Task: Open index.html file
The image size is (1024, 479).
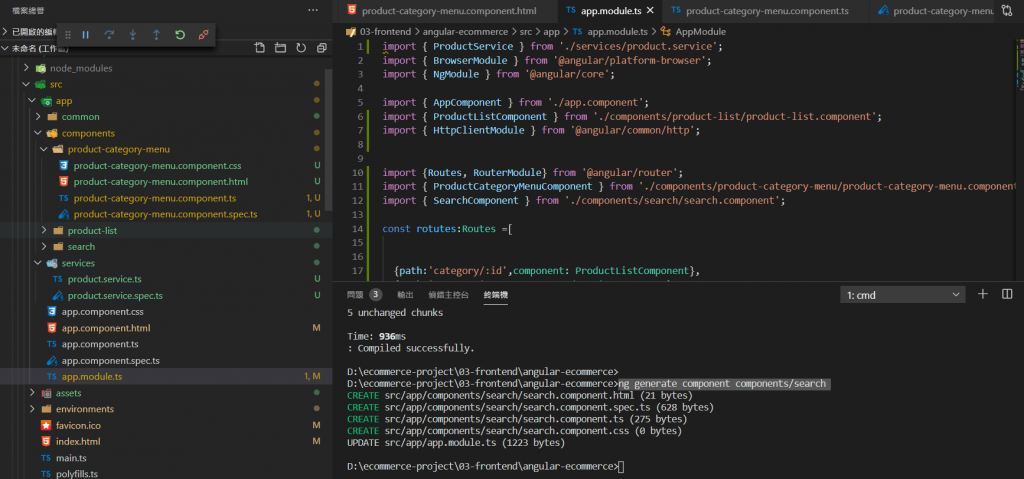Action: [x=78, y=442]
